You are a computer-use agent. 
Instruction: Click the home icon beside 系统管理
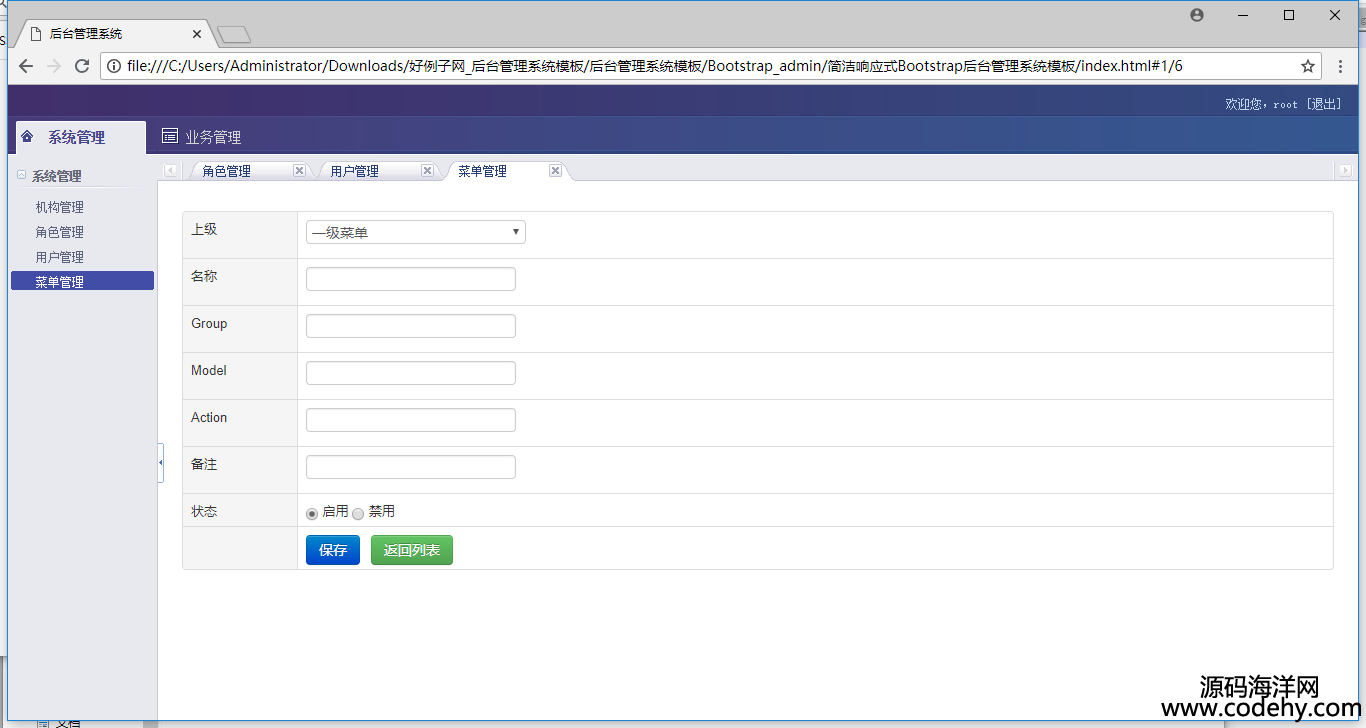(x=27, y=137)
